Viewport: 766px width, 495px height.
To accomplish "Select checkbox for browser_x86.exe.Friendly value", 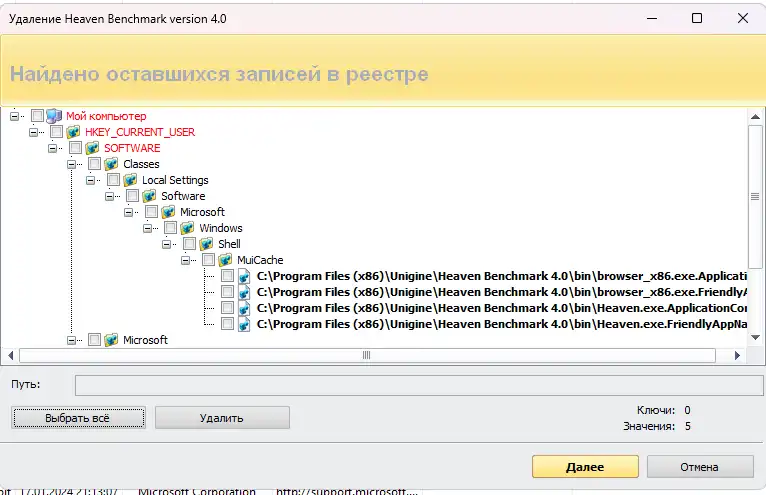I will coord(227,292).
